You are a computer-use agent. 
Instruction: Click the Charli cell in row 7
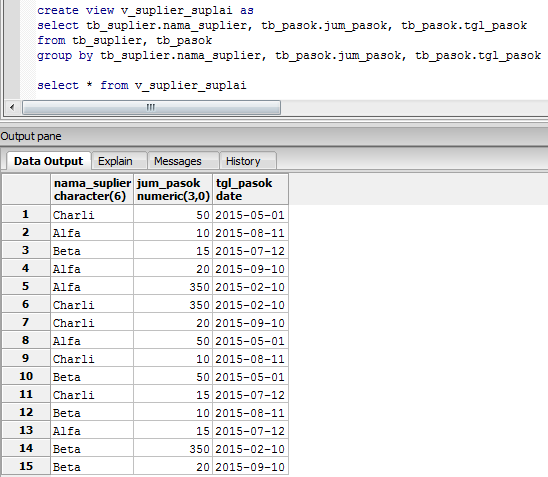pos(92,322)
